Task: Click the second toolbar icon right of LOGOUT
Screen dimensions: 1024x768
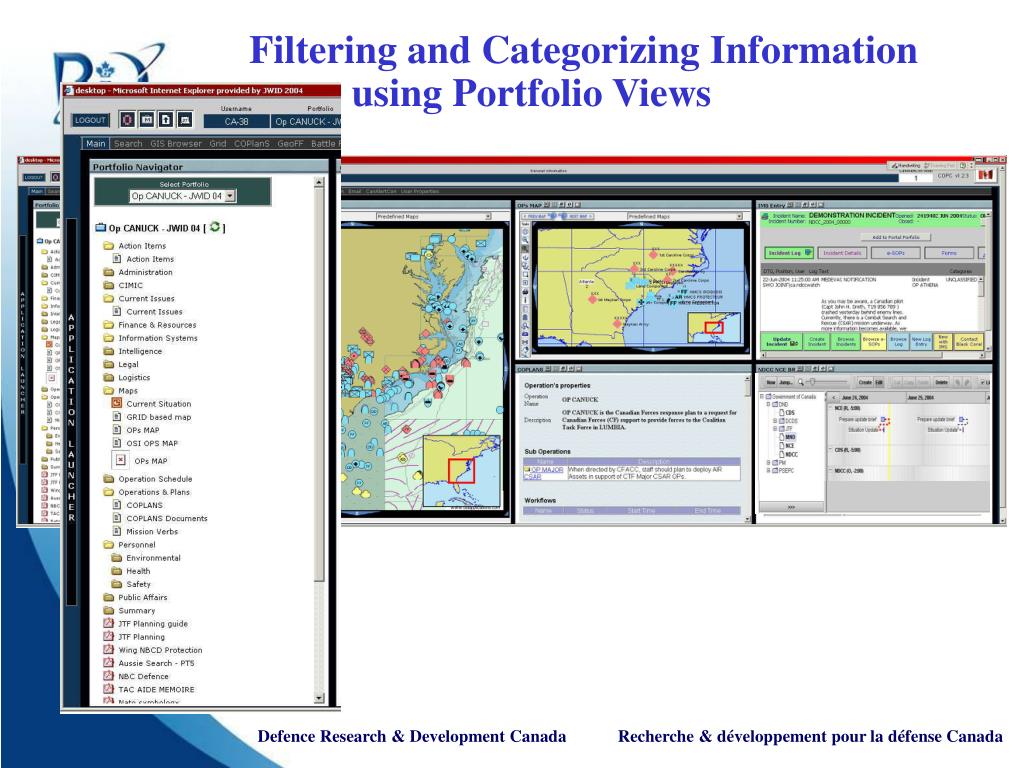Action: (147, 120)
